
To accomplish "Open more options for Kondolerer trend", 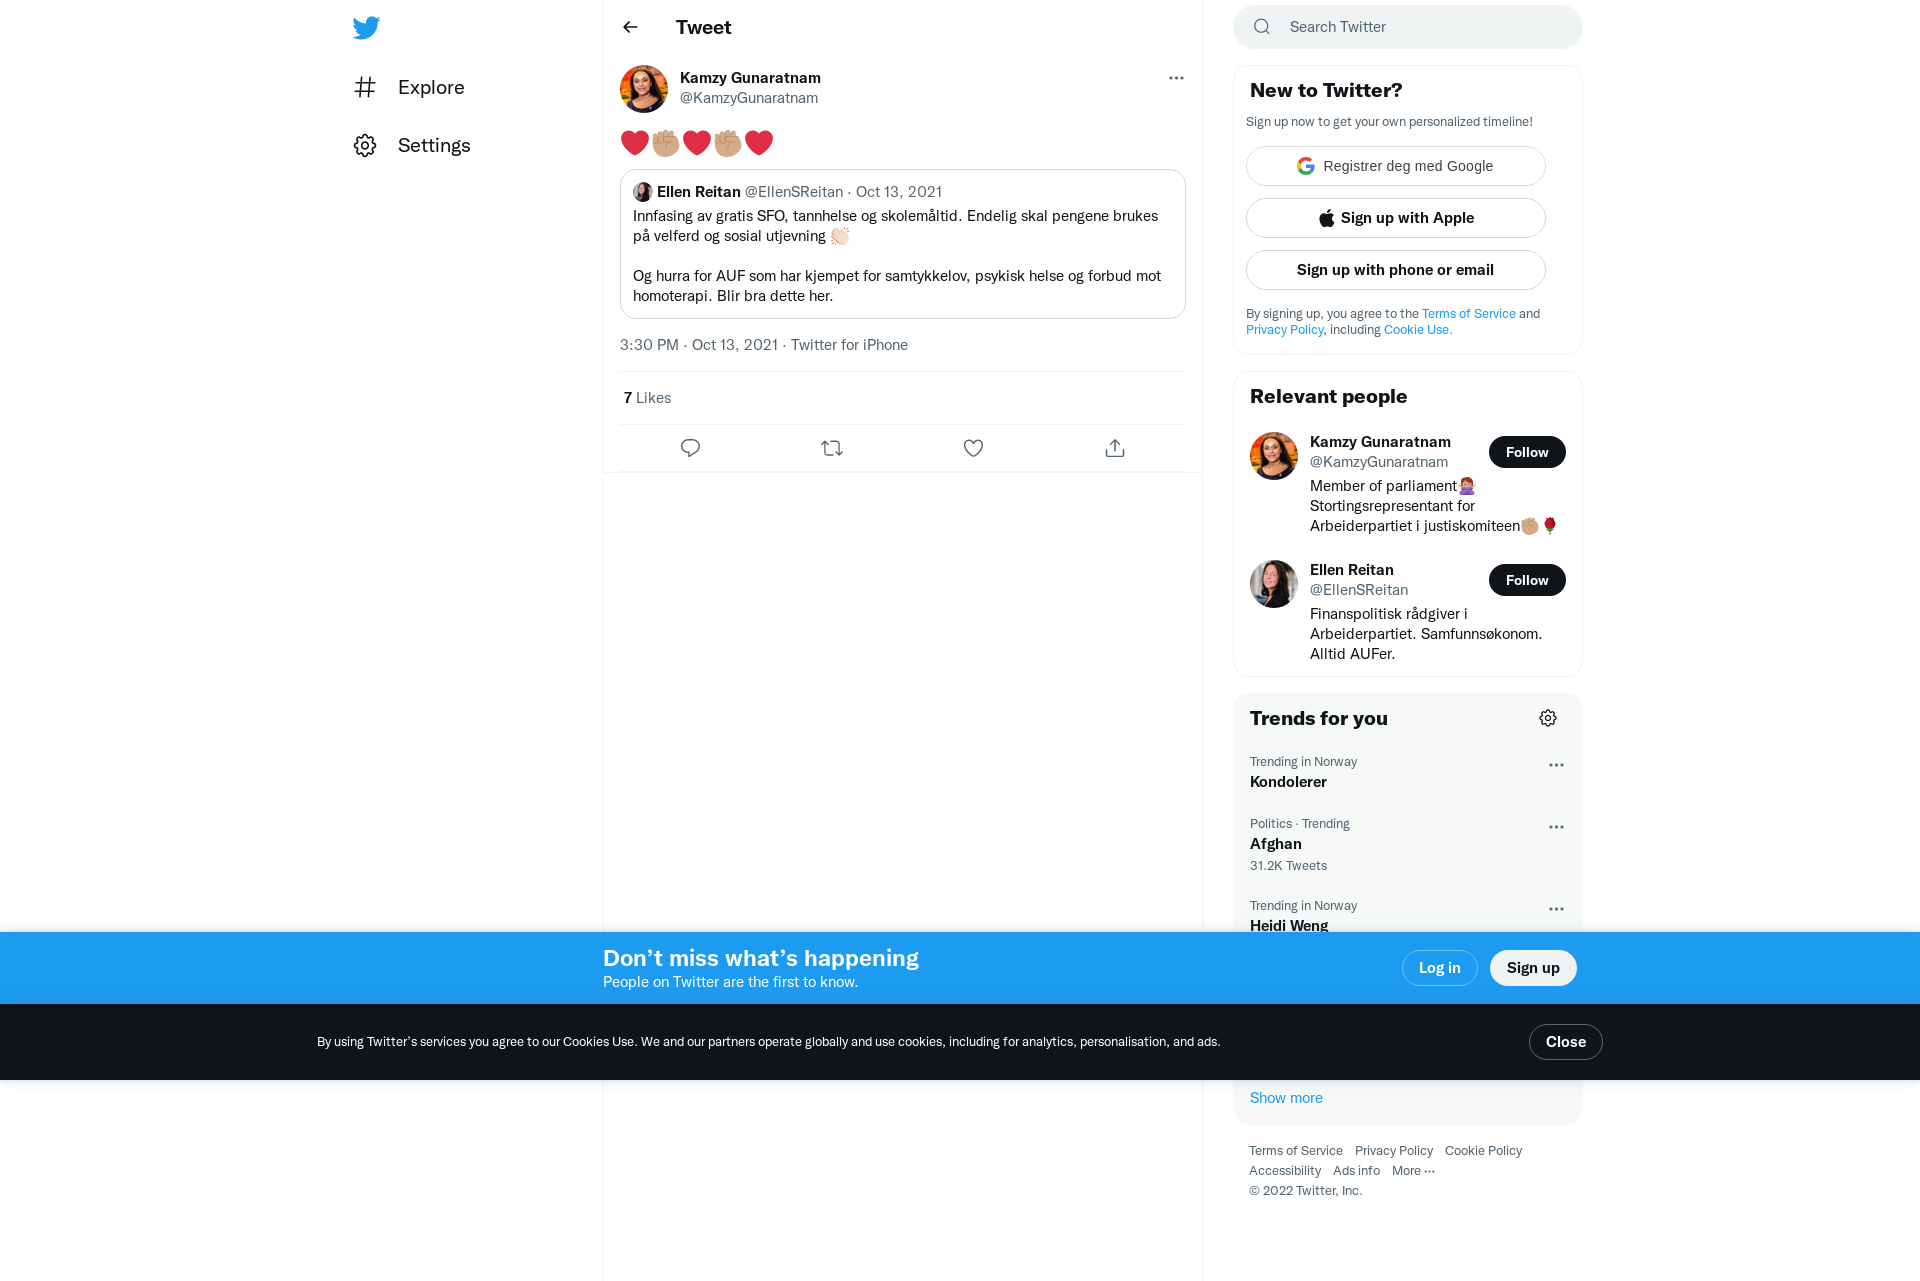I will [x=1556, y=765].
